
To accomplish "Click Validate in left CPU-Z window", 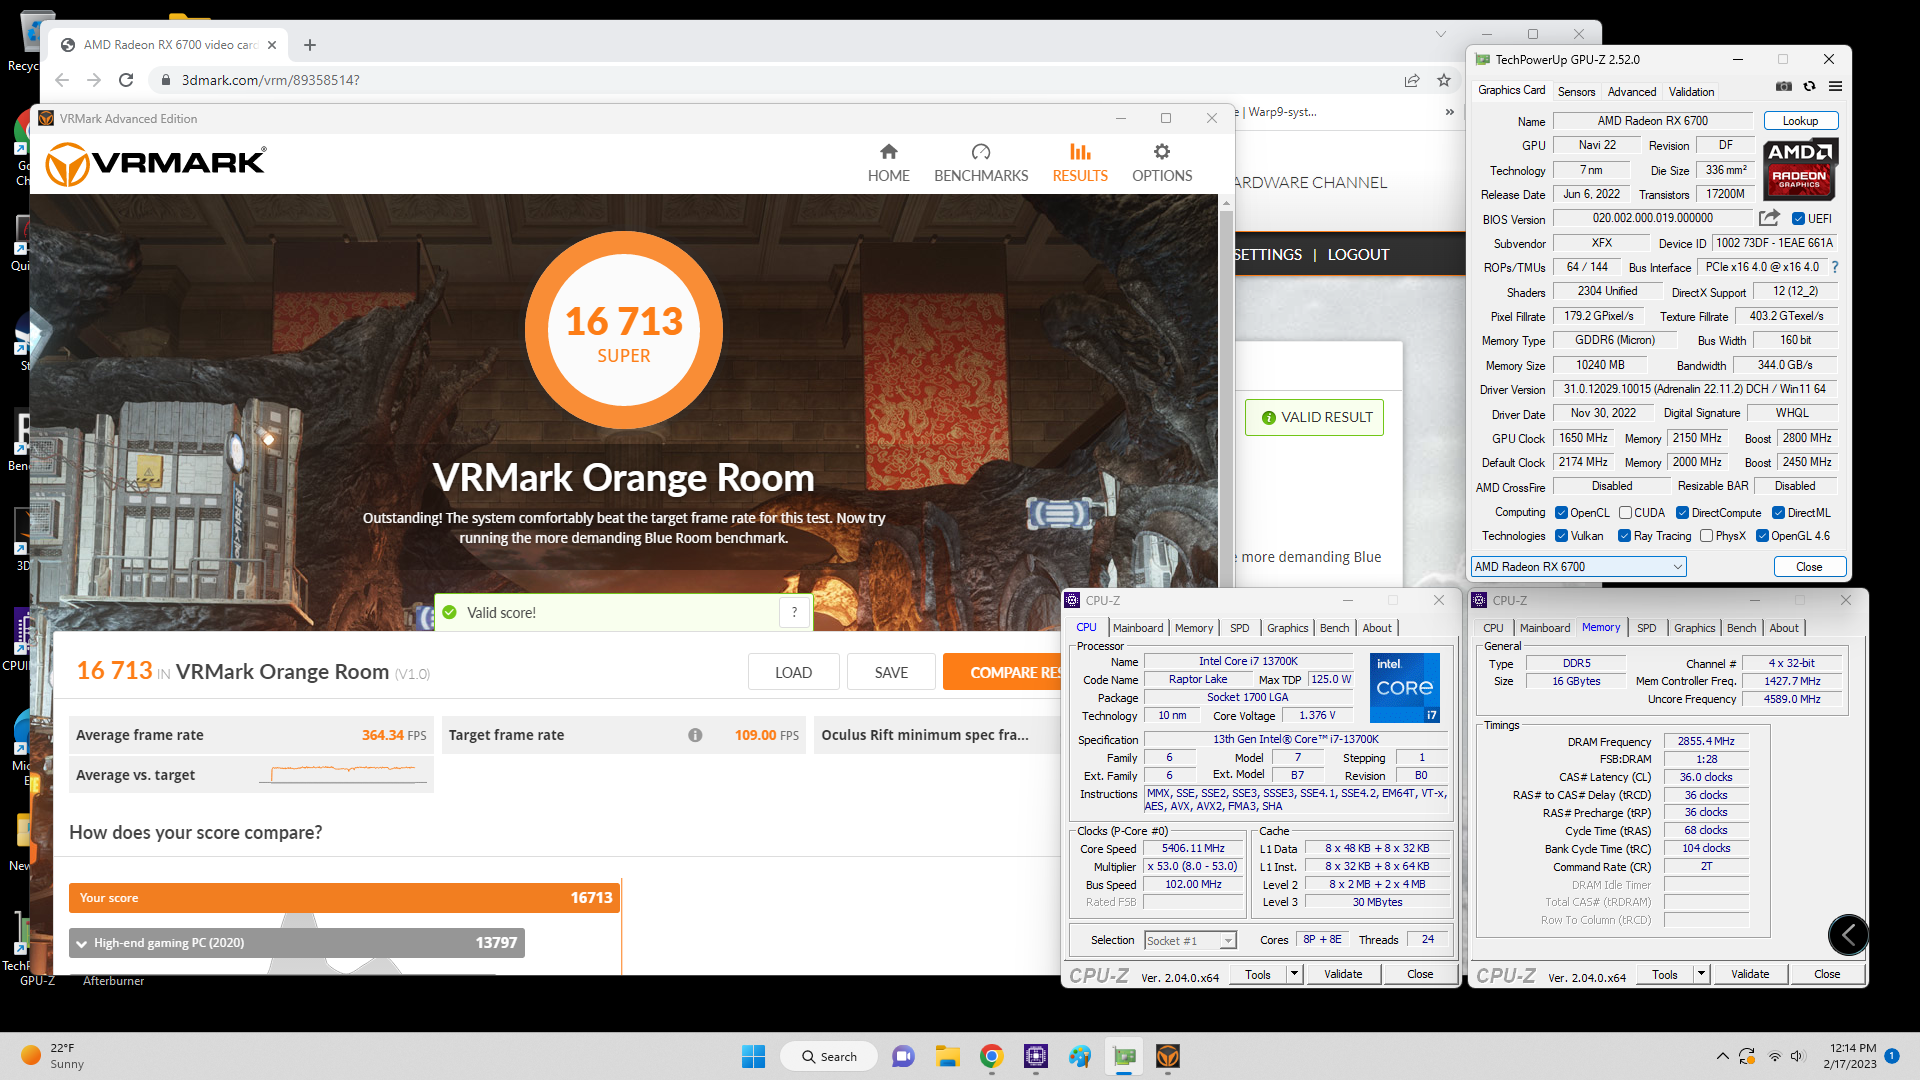I will (x=1343, y=974).
